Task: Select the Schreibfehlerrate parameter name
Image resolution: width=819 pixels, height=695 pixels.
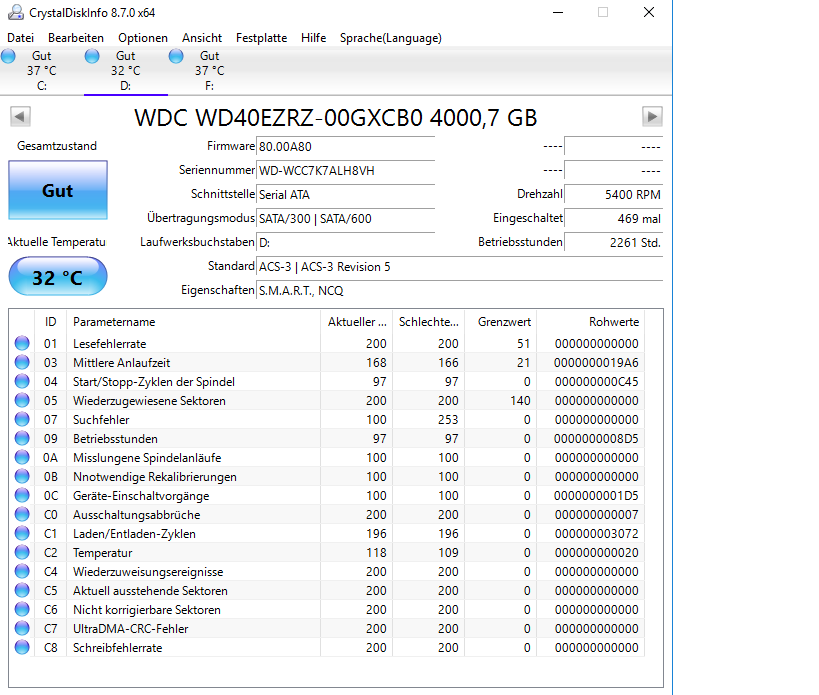Action: [x=118, y=647]
